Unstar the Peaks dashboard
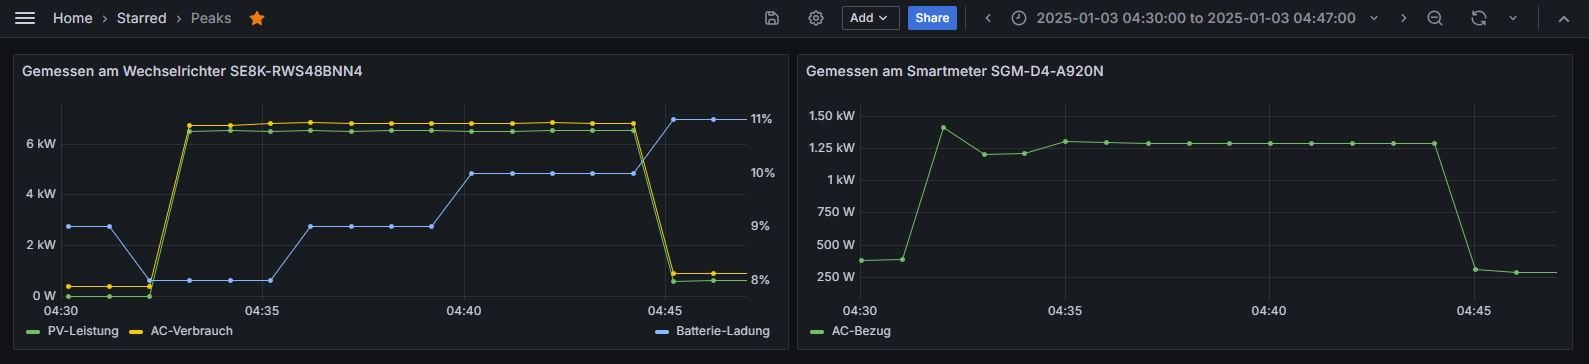Image resolution: width=1589 pixels, height=364 pixels. click(x=257, y=18)
